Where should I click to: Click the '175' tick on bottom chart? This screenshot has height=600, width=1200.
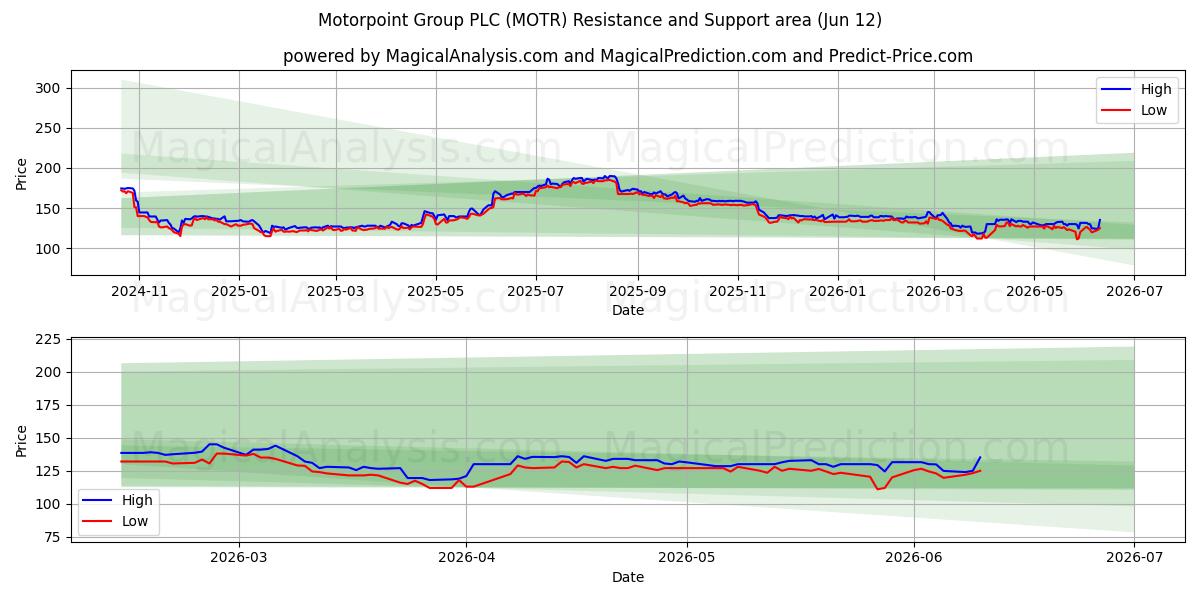click(49, 405)
